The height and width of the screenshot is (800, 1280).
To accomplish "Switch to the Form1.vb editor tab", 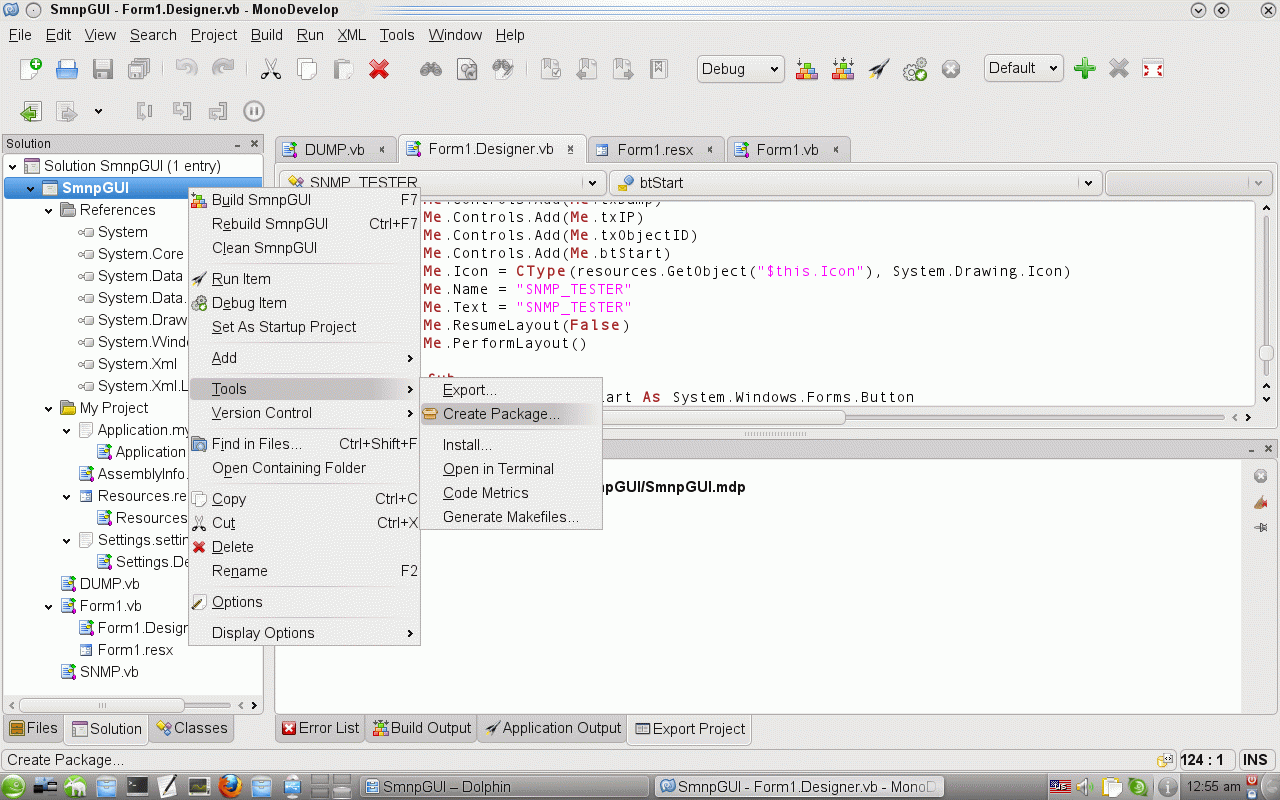I will [x=787, y=150].
